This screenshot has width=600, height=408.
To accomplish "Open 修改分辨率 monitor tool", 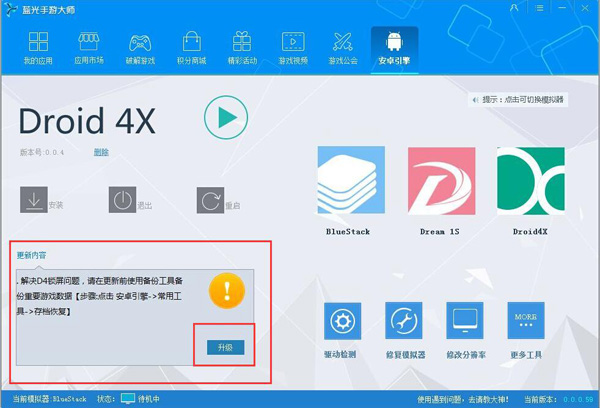I will coord(465,320).
